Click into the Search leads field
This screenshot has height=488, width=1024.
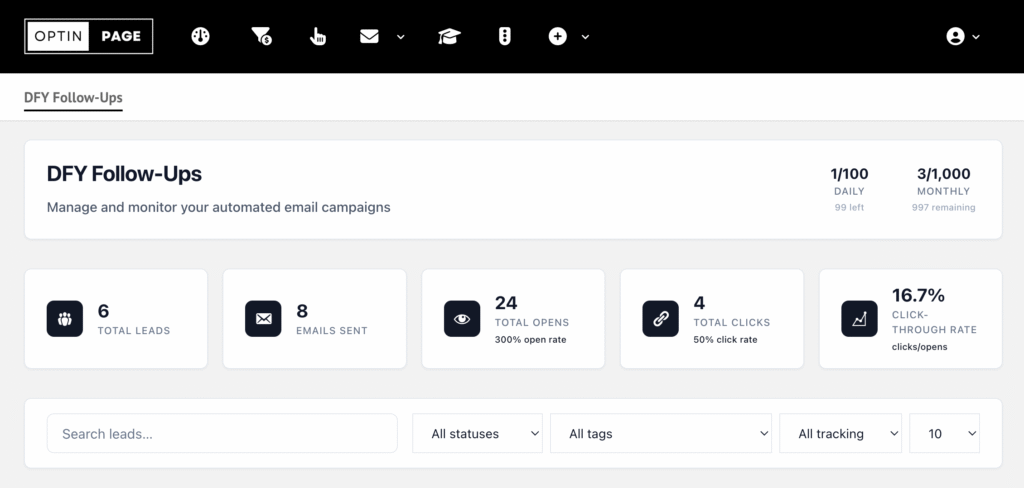point(222,434)
